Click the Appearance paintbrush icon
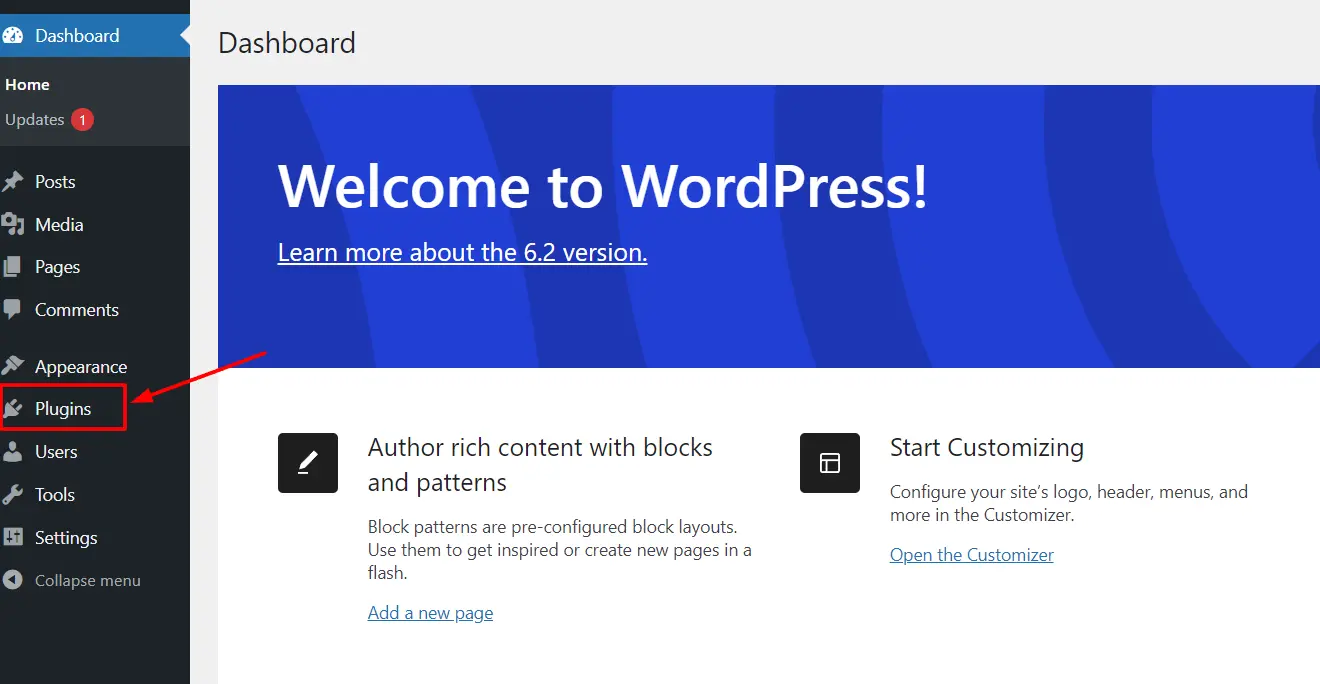 tap(12, 366)
